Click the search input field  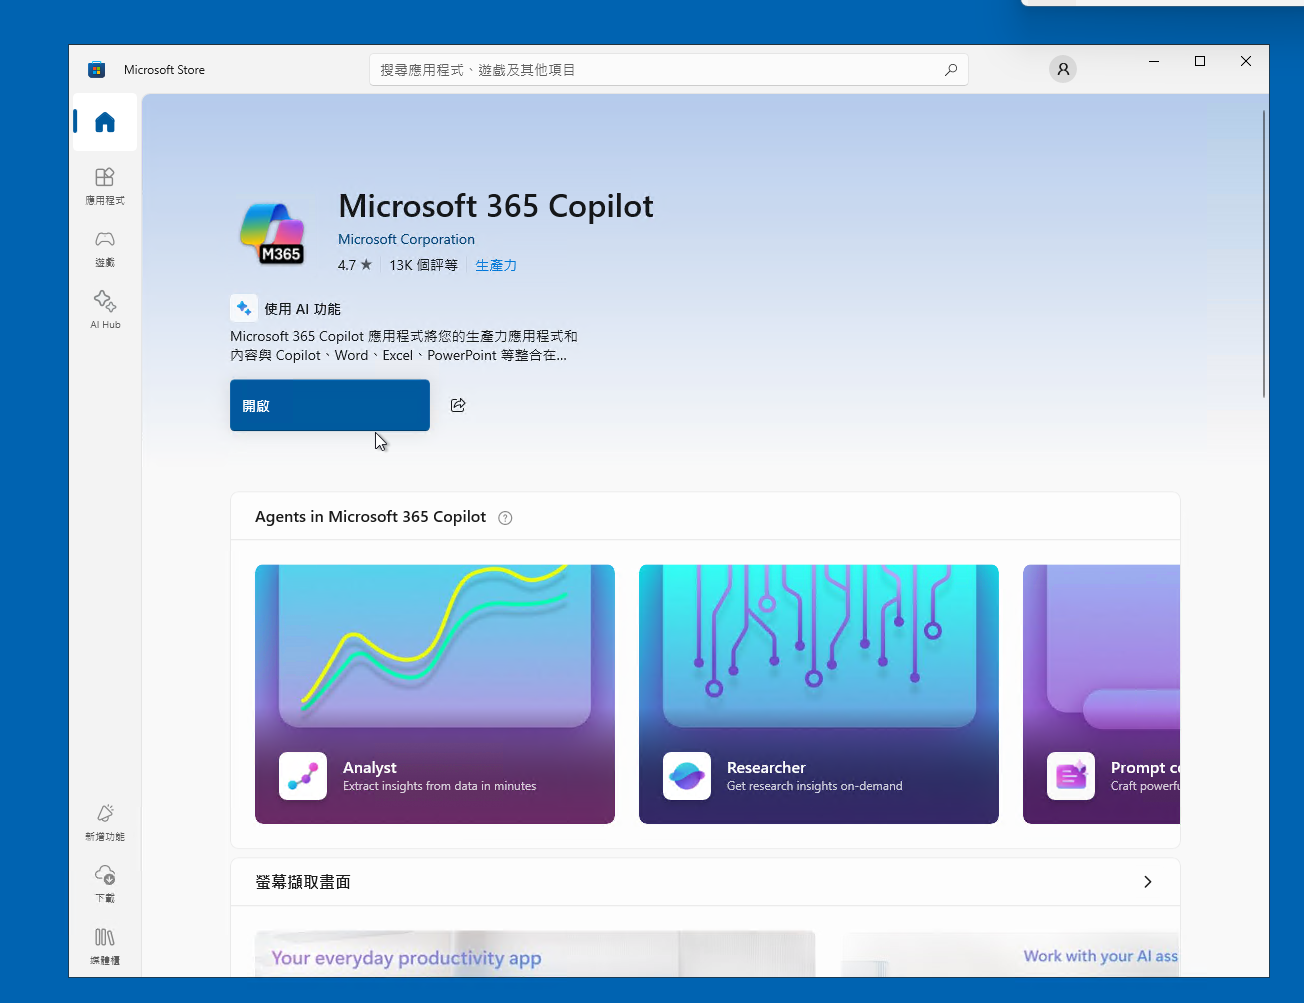(x=668, y=70)
